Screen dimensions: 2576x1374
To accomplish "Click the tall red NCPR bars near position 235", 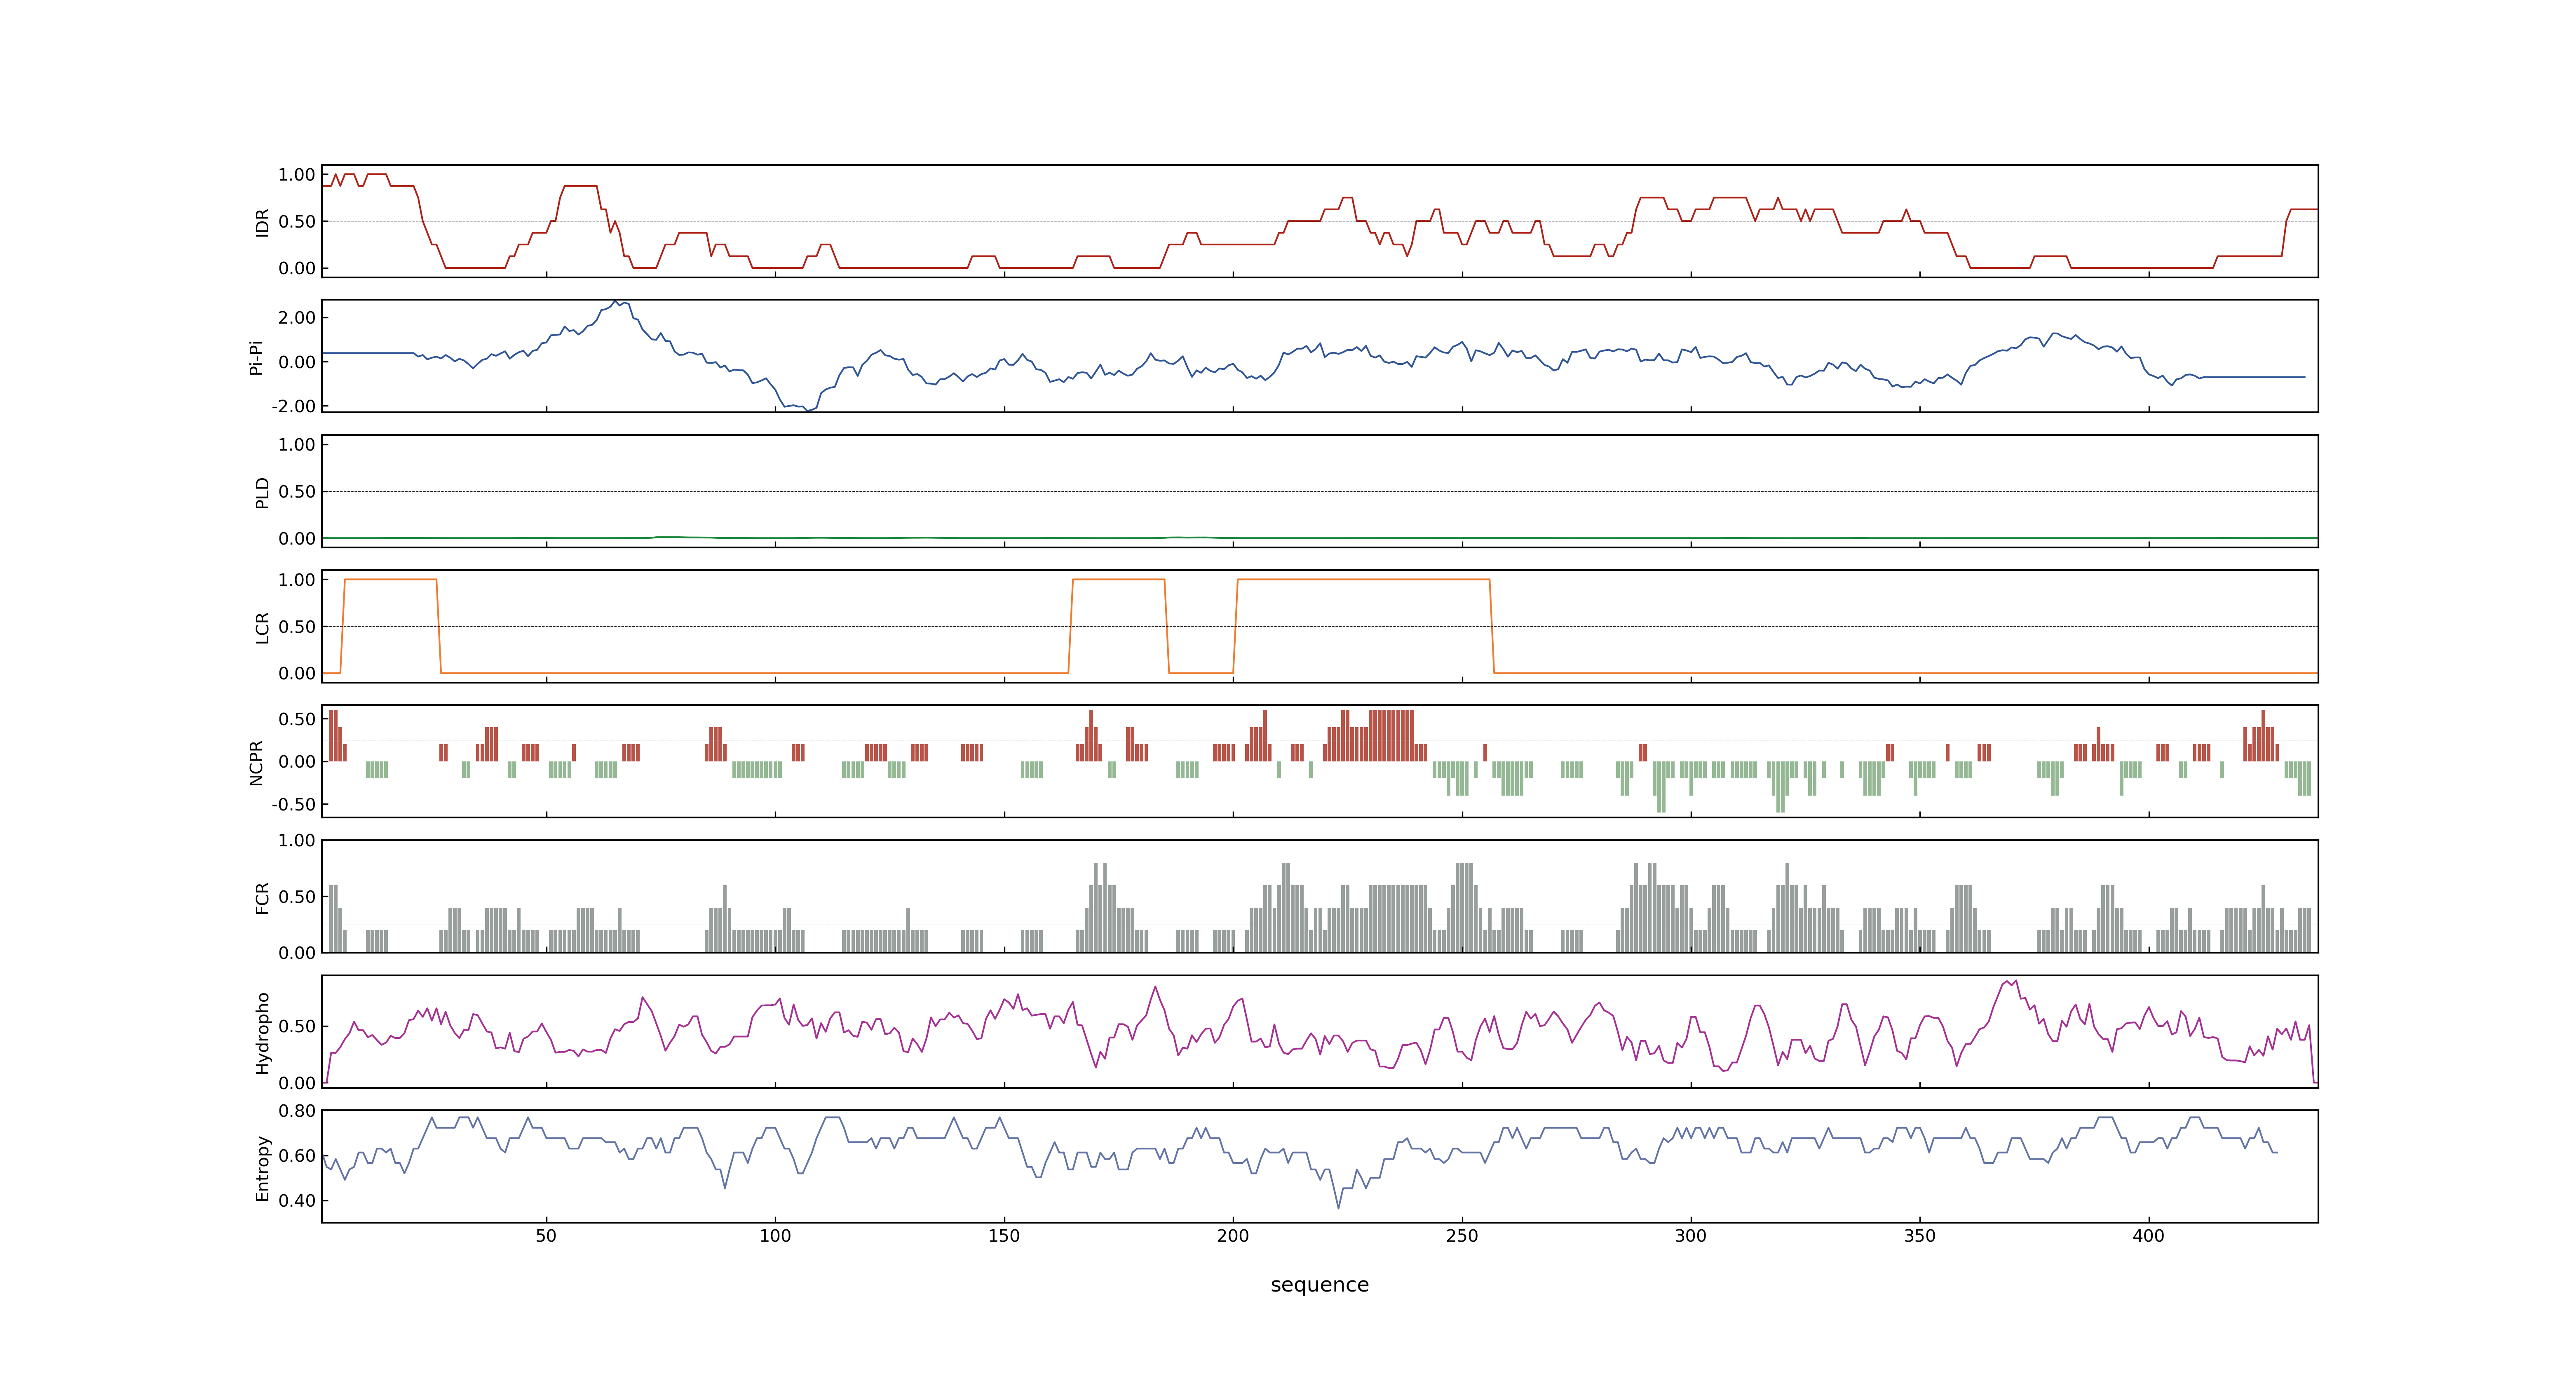I will coord(1391,736).
